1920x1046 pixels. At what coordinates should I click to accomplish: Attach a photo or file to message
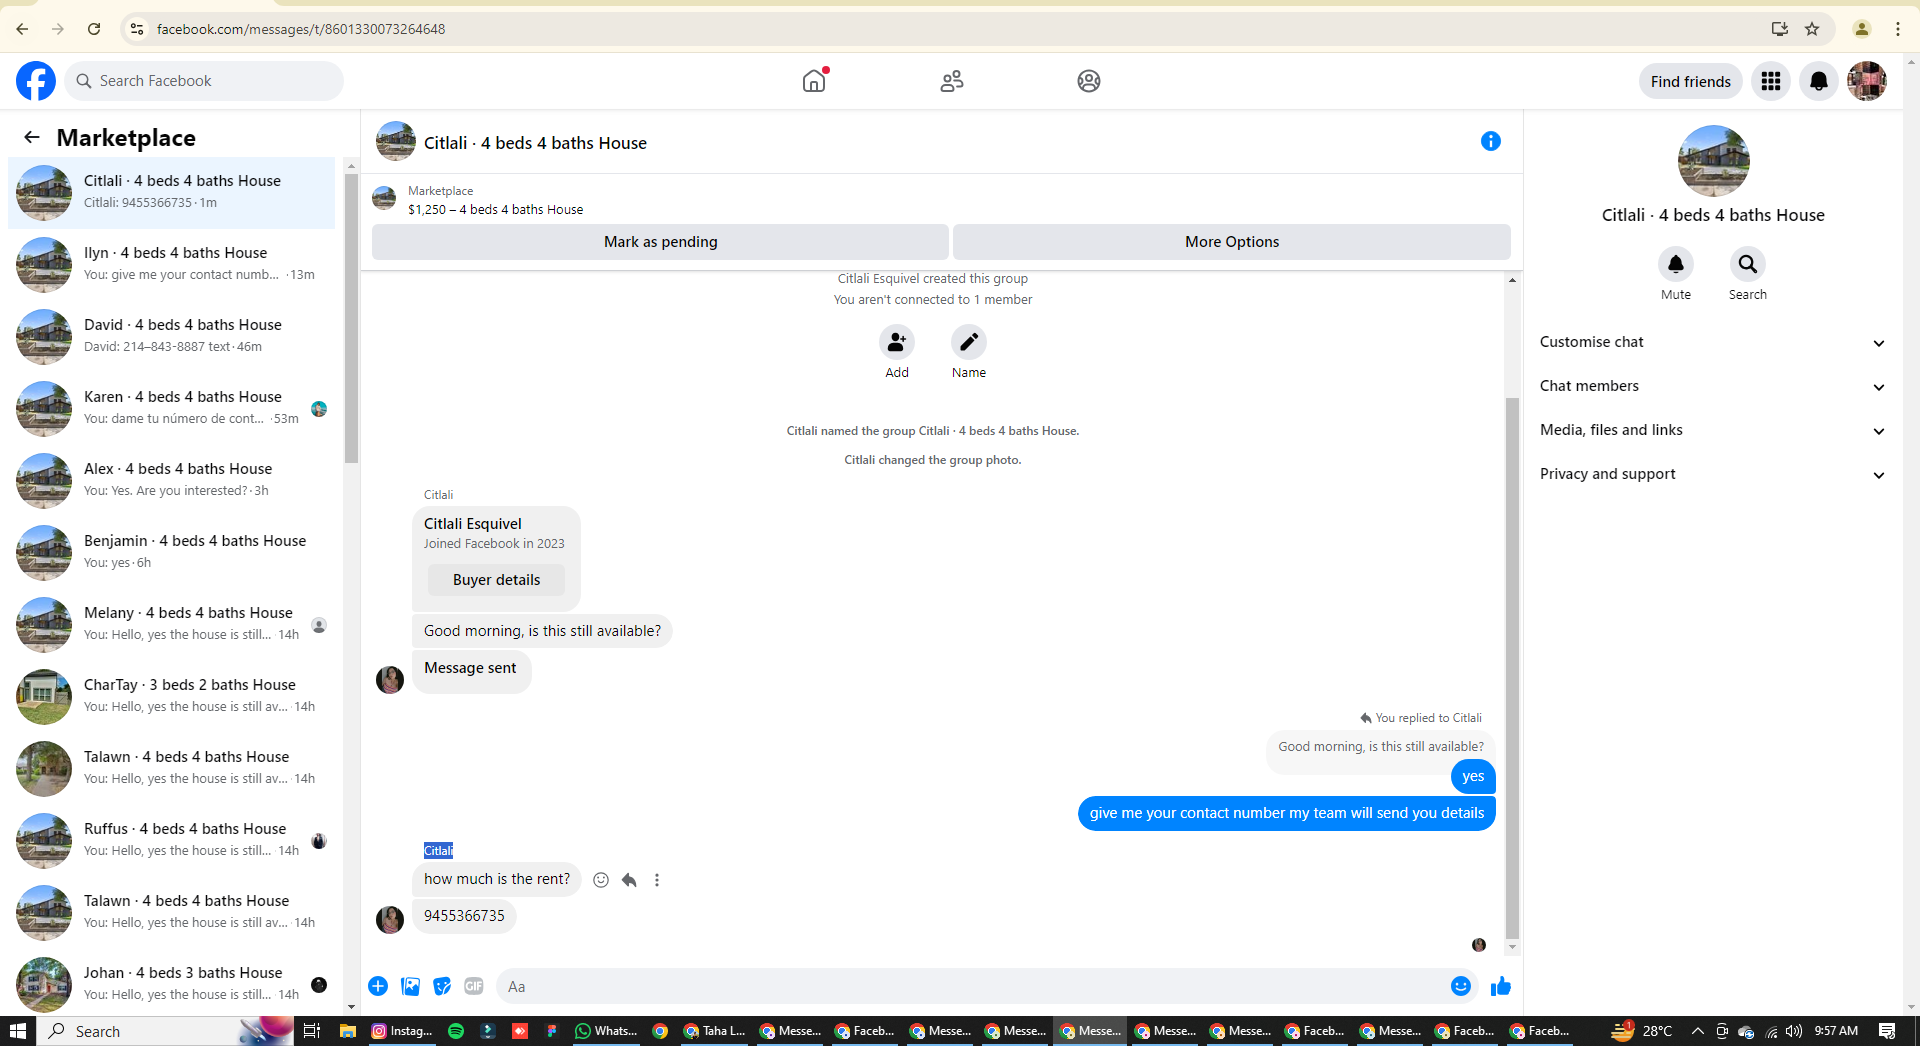pos(410,986)
